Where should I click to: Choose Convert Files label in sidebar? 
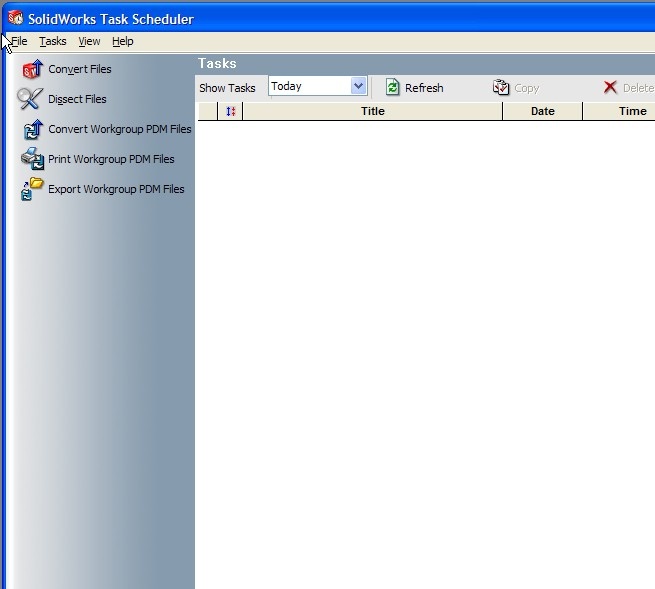pos(80,69)
